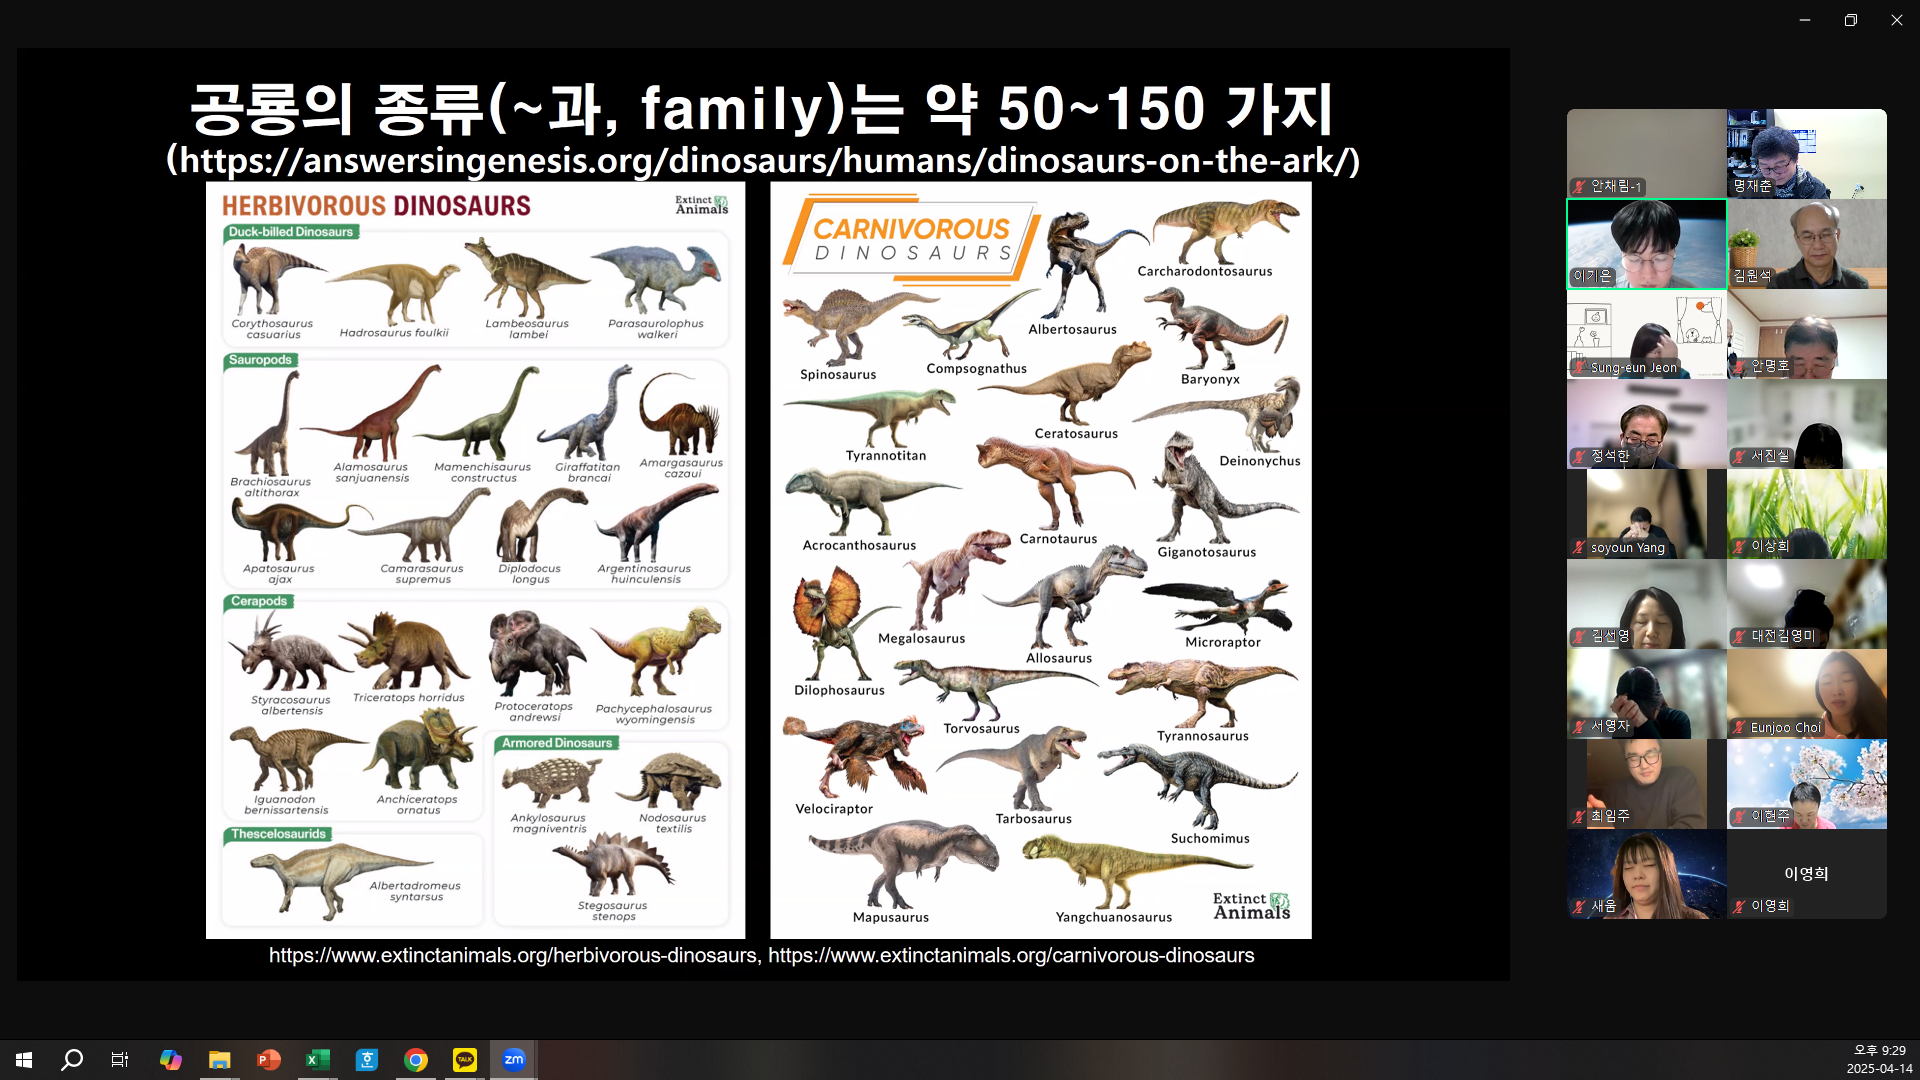1920x1080 pixels.
Task: Select the 이현주 cherry blossom tile
Action: [1807, 784]
